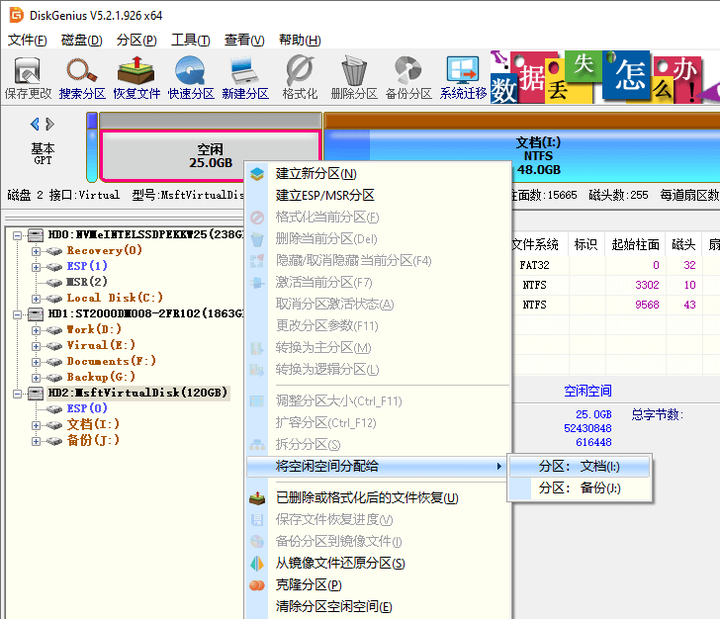Expand the Recovery(0) partition node
720x619 pixels.
pyautogui.click(x=36, y=251)
